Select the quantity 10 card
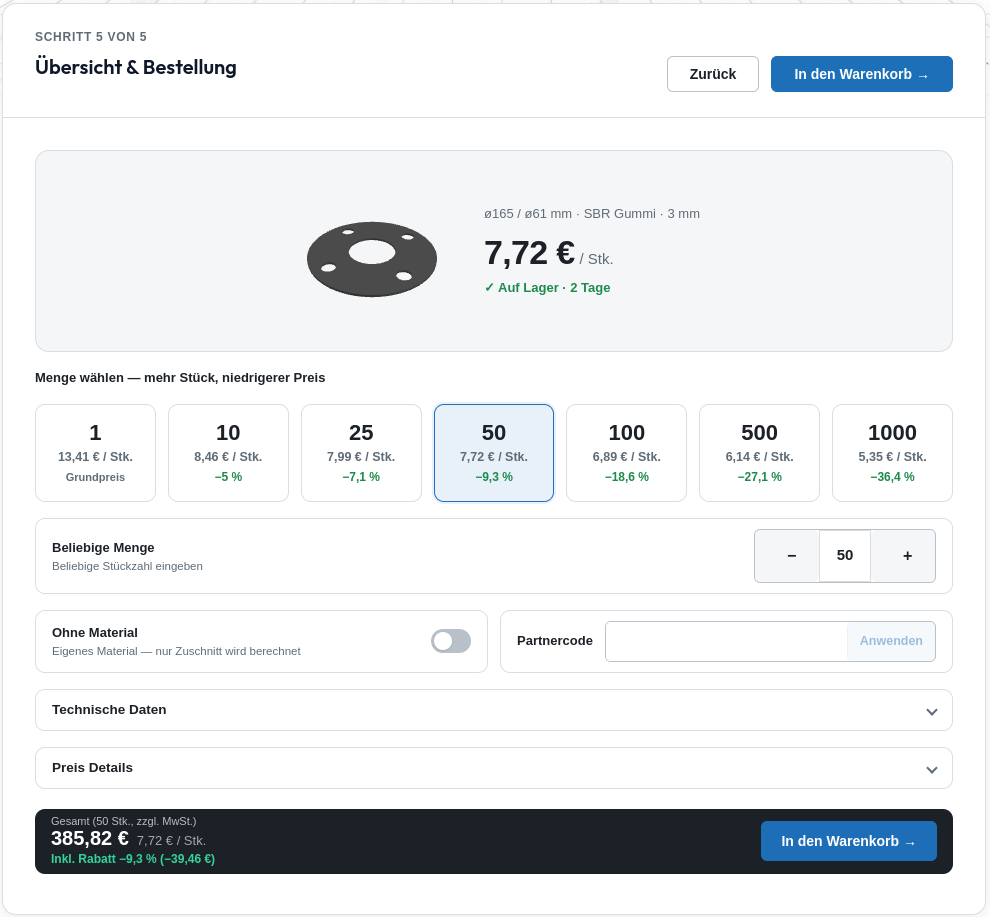 click(x=229, y=453)
